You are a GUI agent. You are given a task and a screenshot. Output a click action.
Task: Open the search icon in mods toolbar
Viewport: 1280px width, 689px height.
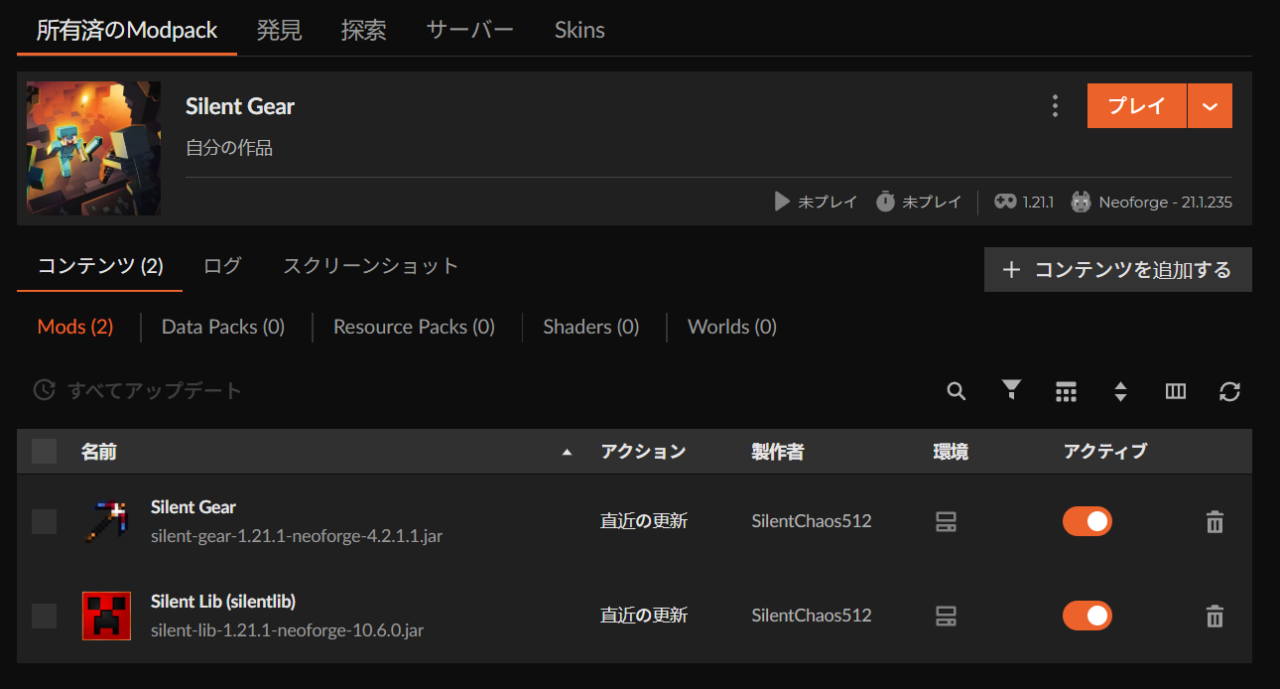[956, 391]
